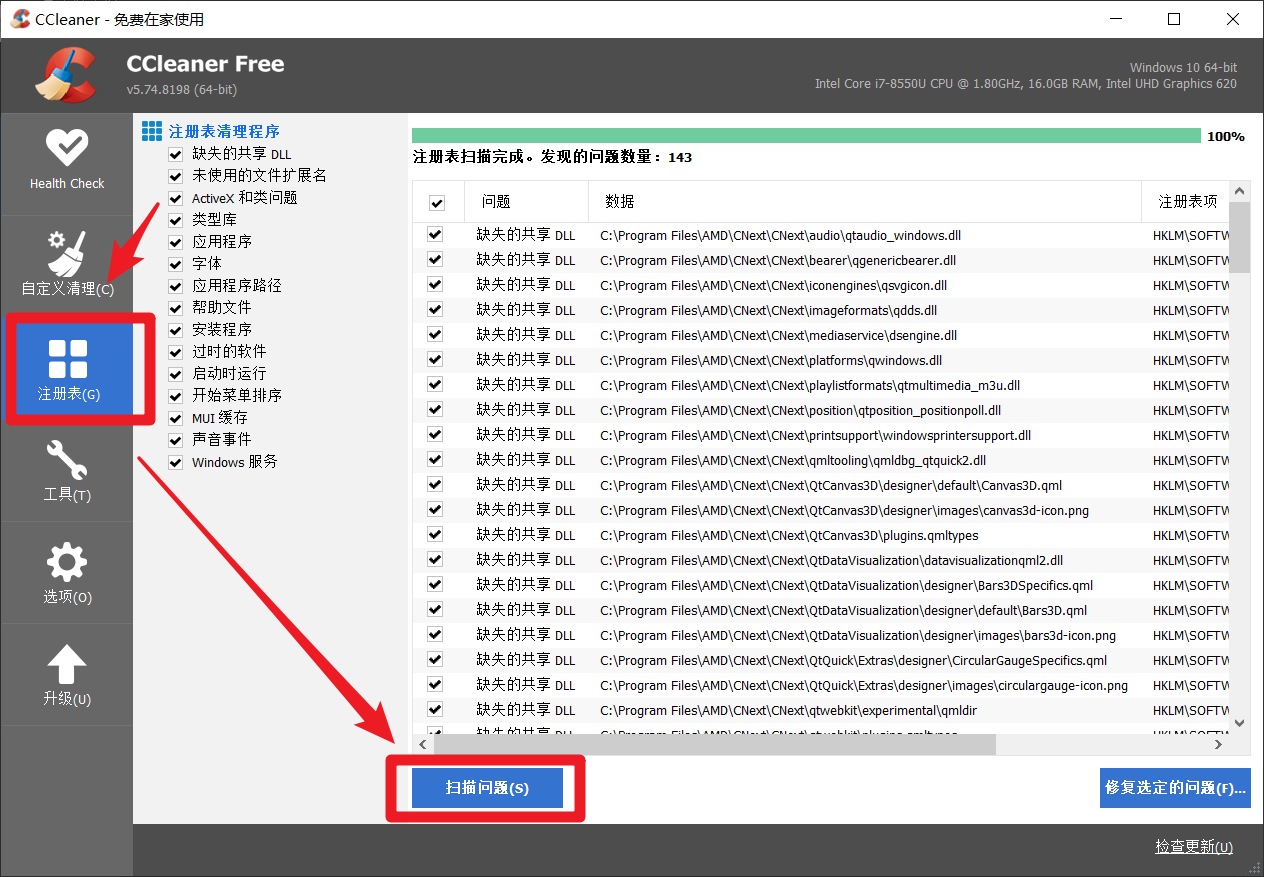Open the Health Check heart icon
Viewport: 1264px width, 877px height.
pos(67,148)
